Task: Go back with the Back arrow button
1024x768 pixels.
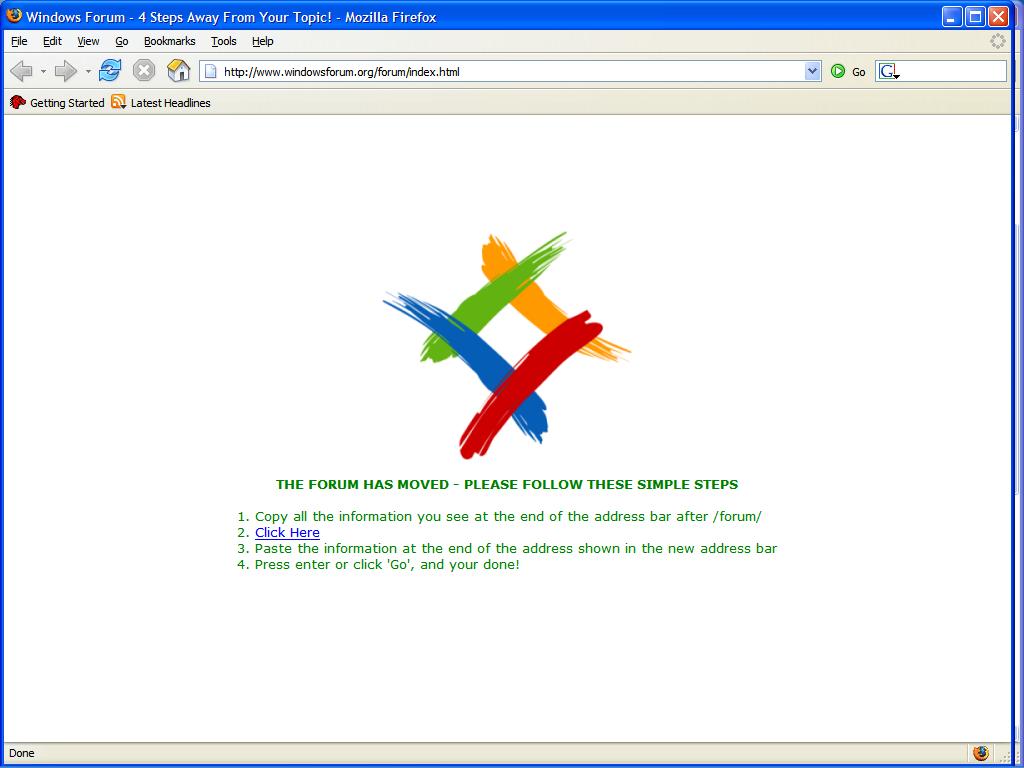Action: [x=22, y=71]
